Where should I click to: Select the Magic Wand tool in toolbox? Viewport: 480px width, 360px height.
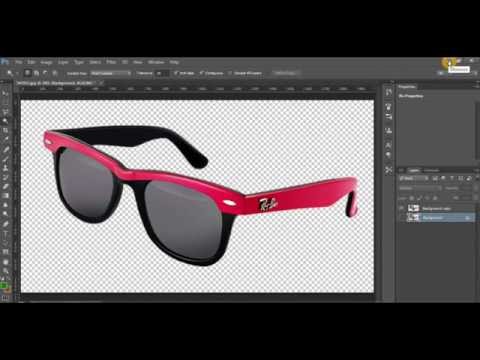click(6, 121)
